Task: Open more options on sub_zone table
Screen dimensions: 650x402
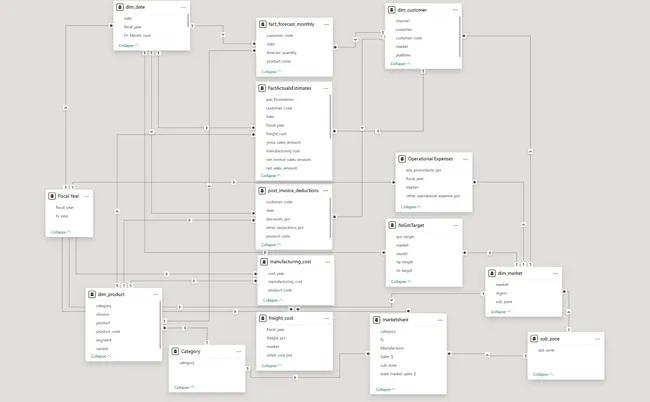Action: pos(596,339)
